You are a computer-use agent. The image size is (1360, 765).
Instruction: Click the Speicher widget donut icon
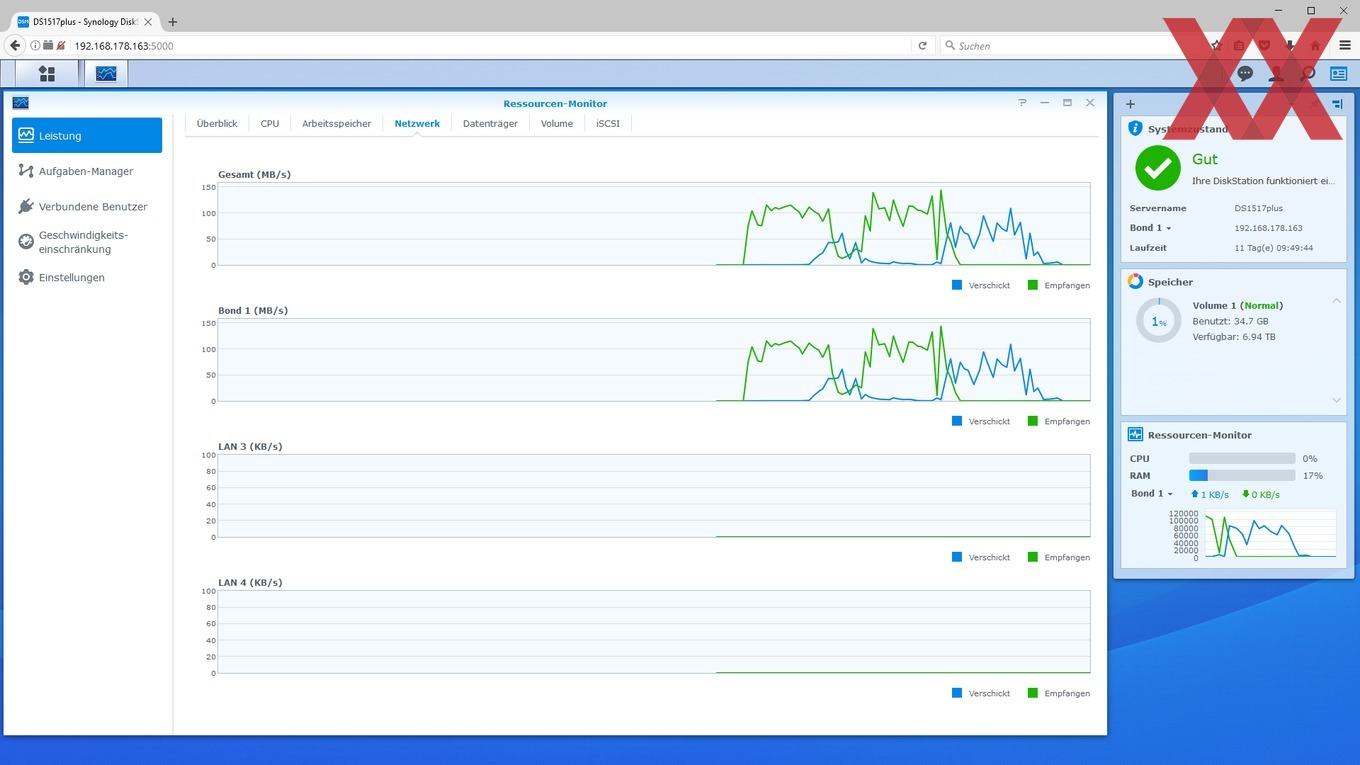click(x=1135, y=282)
